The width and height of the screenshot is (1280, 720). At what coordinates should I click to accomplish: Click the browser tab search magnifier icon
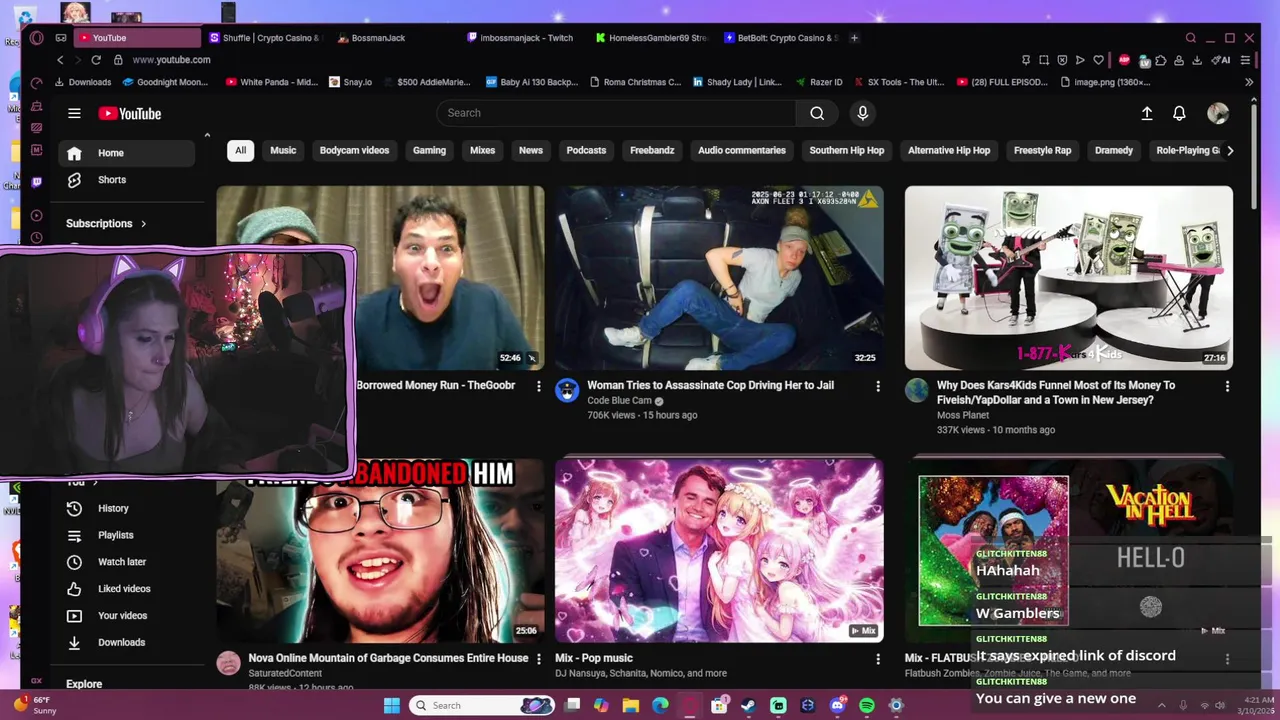pyautogui.click(x=1190, y=38)
